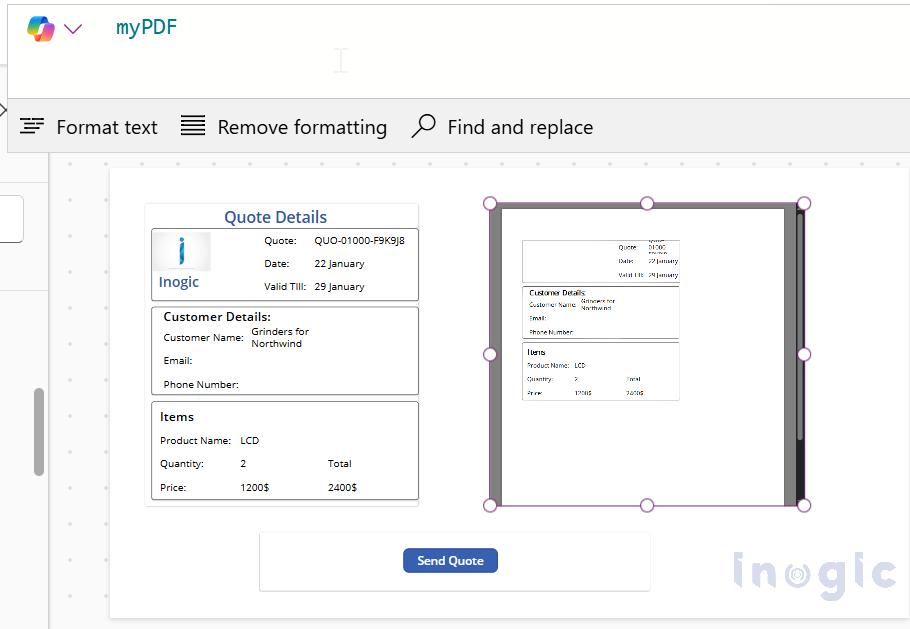
Task: Choose Format text from the toolbar
Action: [107, 126]
